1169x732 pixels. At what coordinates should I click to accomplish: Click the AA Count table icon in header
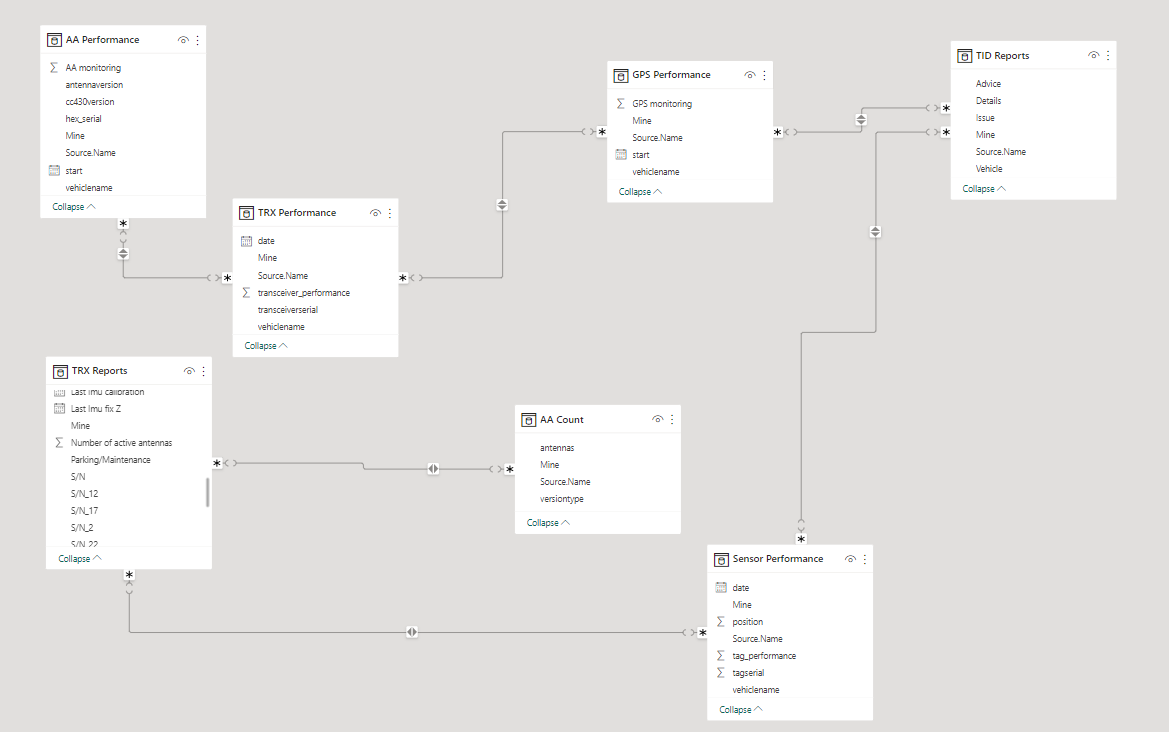(x=529, y=420)
